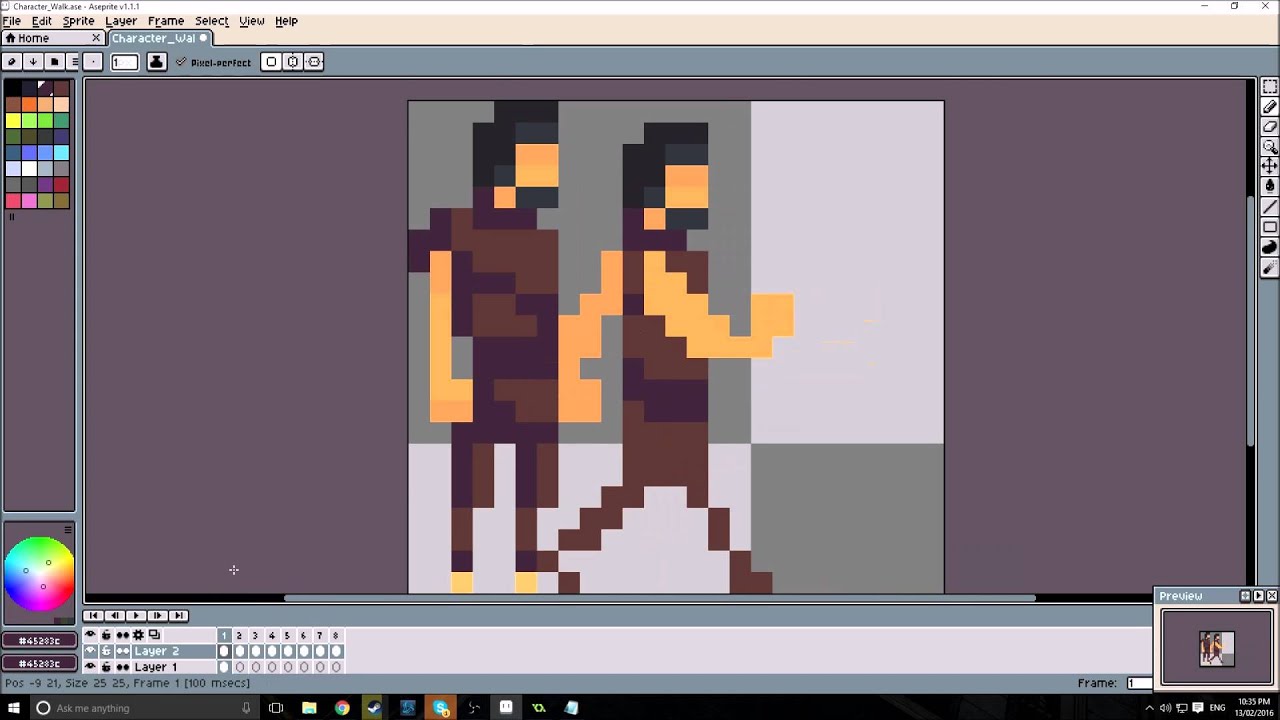
Task: Toggle continuous mode for Layer 1
Action: [x=122, y=667]
